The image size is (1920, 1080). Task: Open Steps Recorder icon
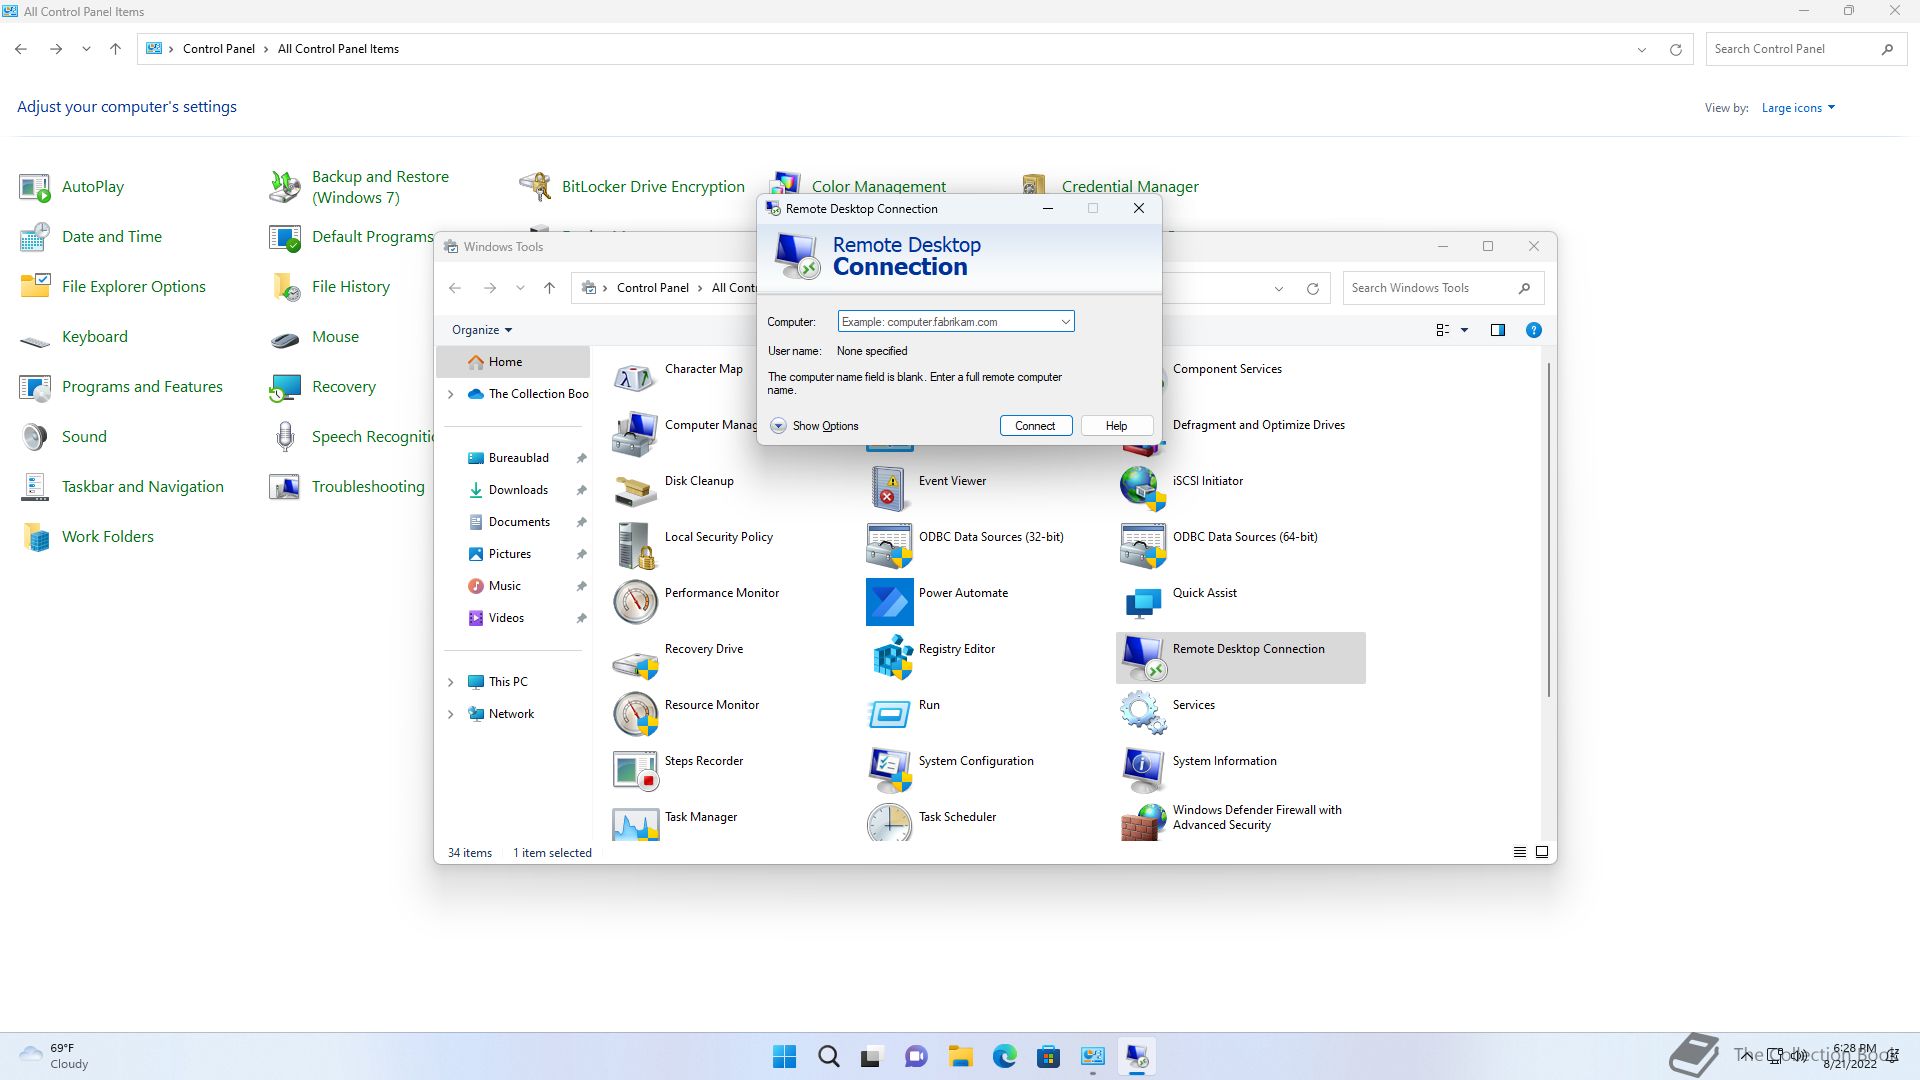pos(635,770)
